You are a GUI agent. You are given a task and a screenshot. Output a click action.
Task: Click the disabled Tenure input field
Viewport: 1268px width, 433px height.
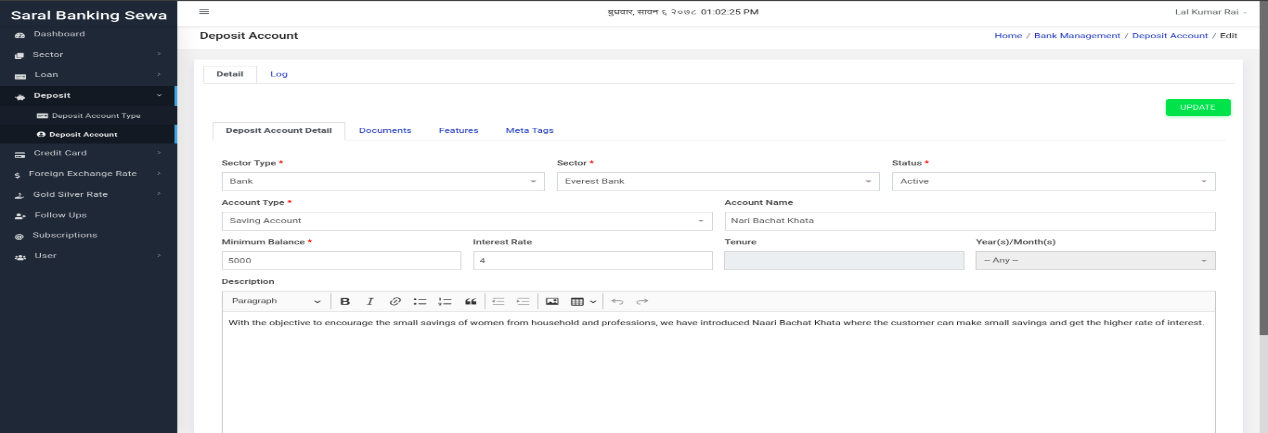(844, 260)
